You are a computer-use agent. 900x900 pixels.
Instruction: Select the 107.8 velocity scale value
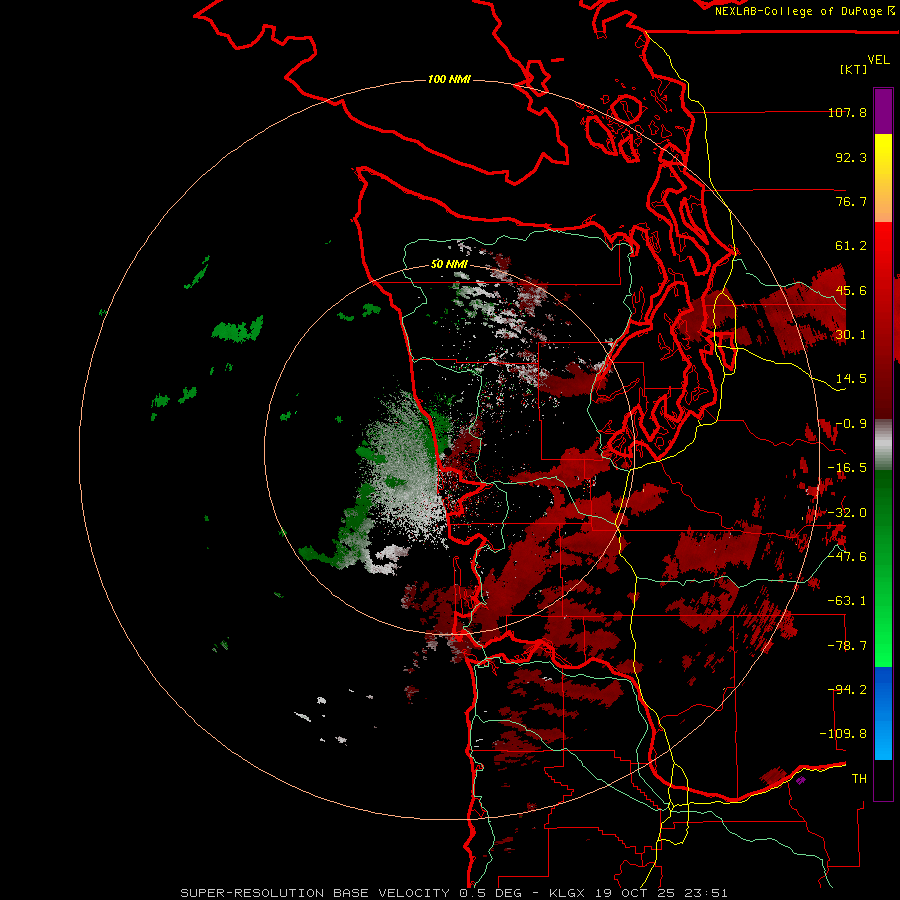847,112
